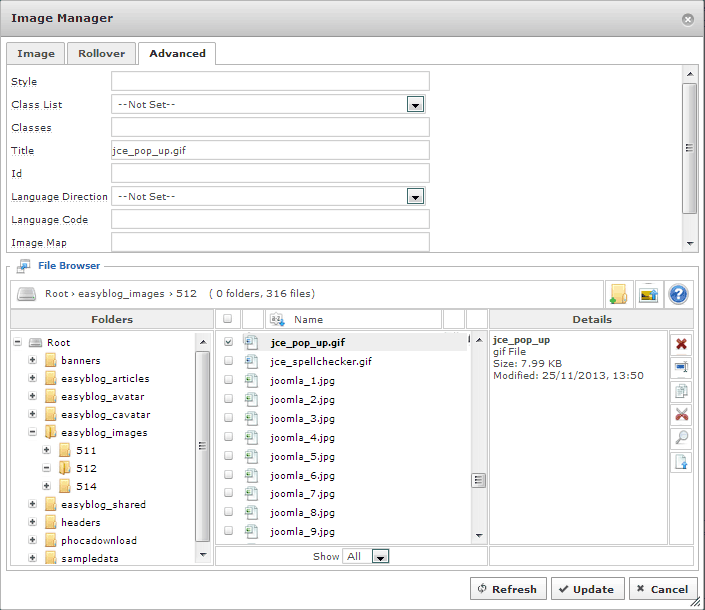Open the Class List dropdown
Viewport: 705px width, 610px height.
(x=416, y=104)
